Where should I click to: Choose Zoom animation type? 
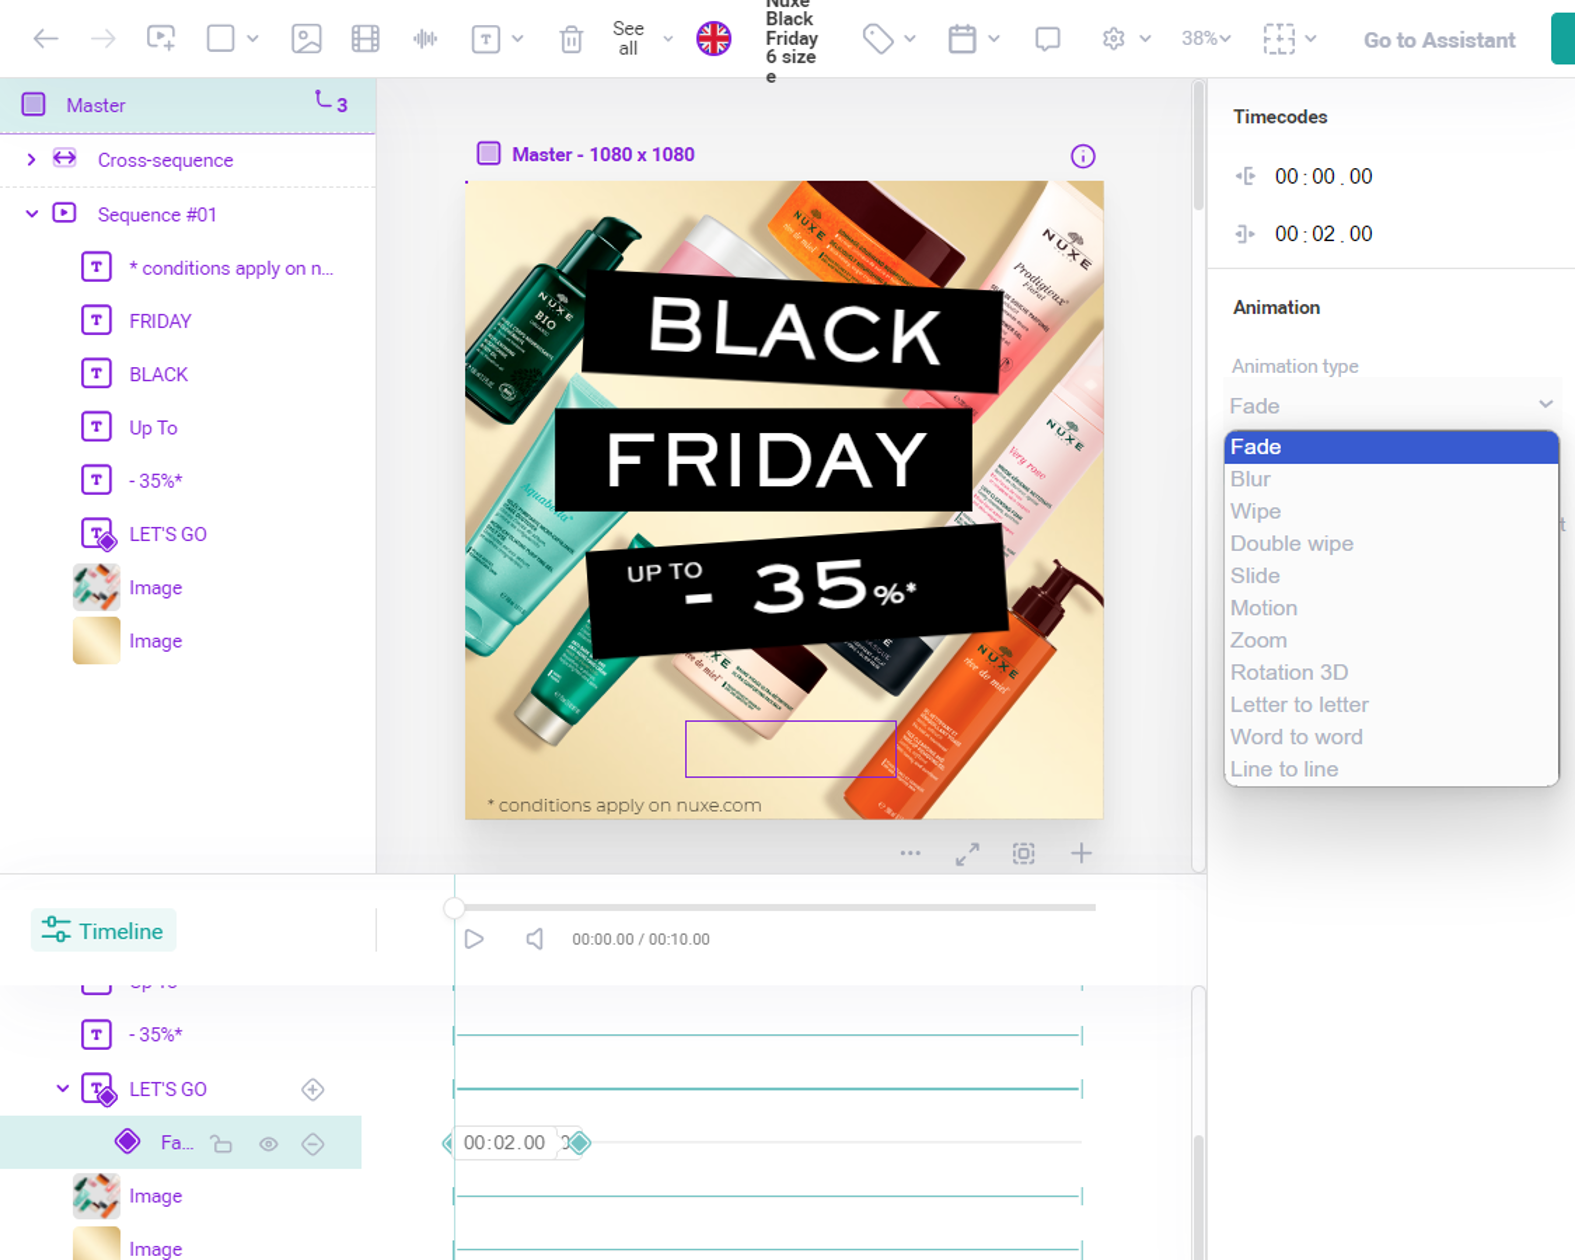(x=1391, y=640)
